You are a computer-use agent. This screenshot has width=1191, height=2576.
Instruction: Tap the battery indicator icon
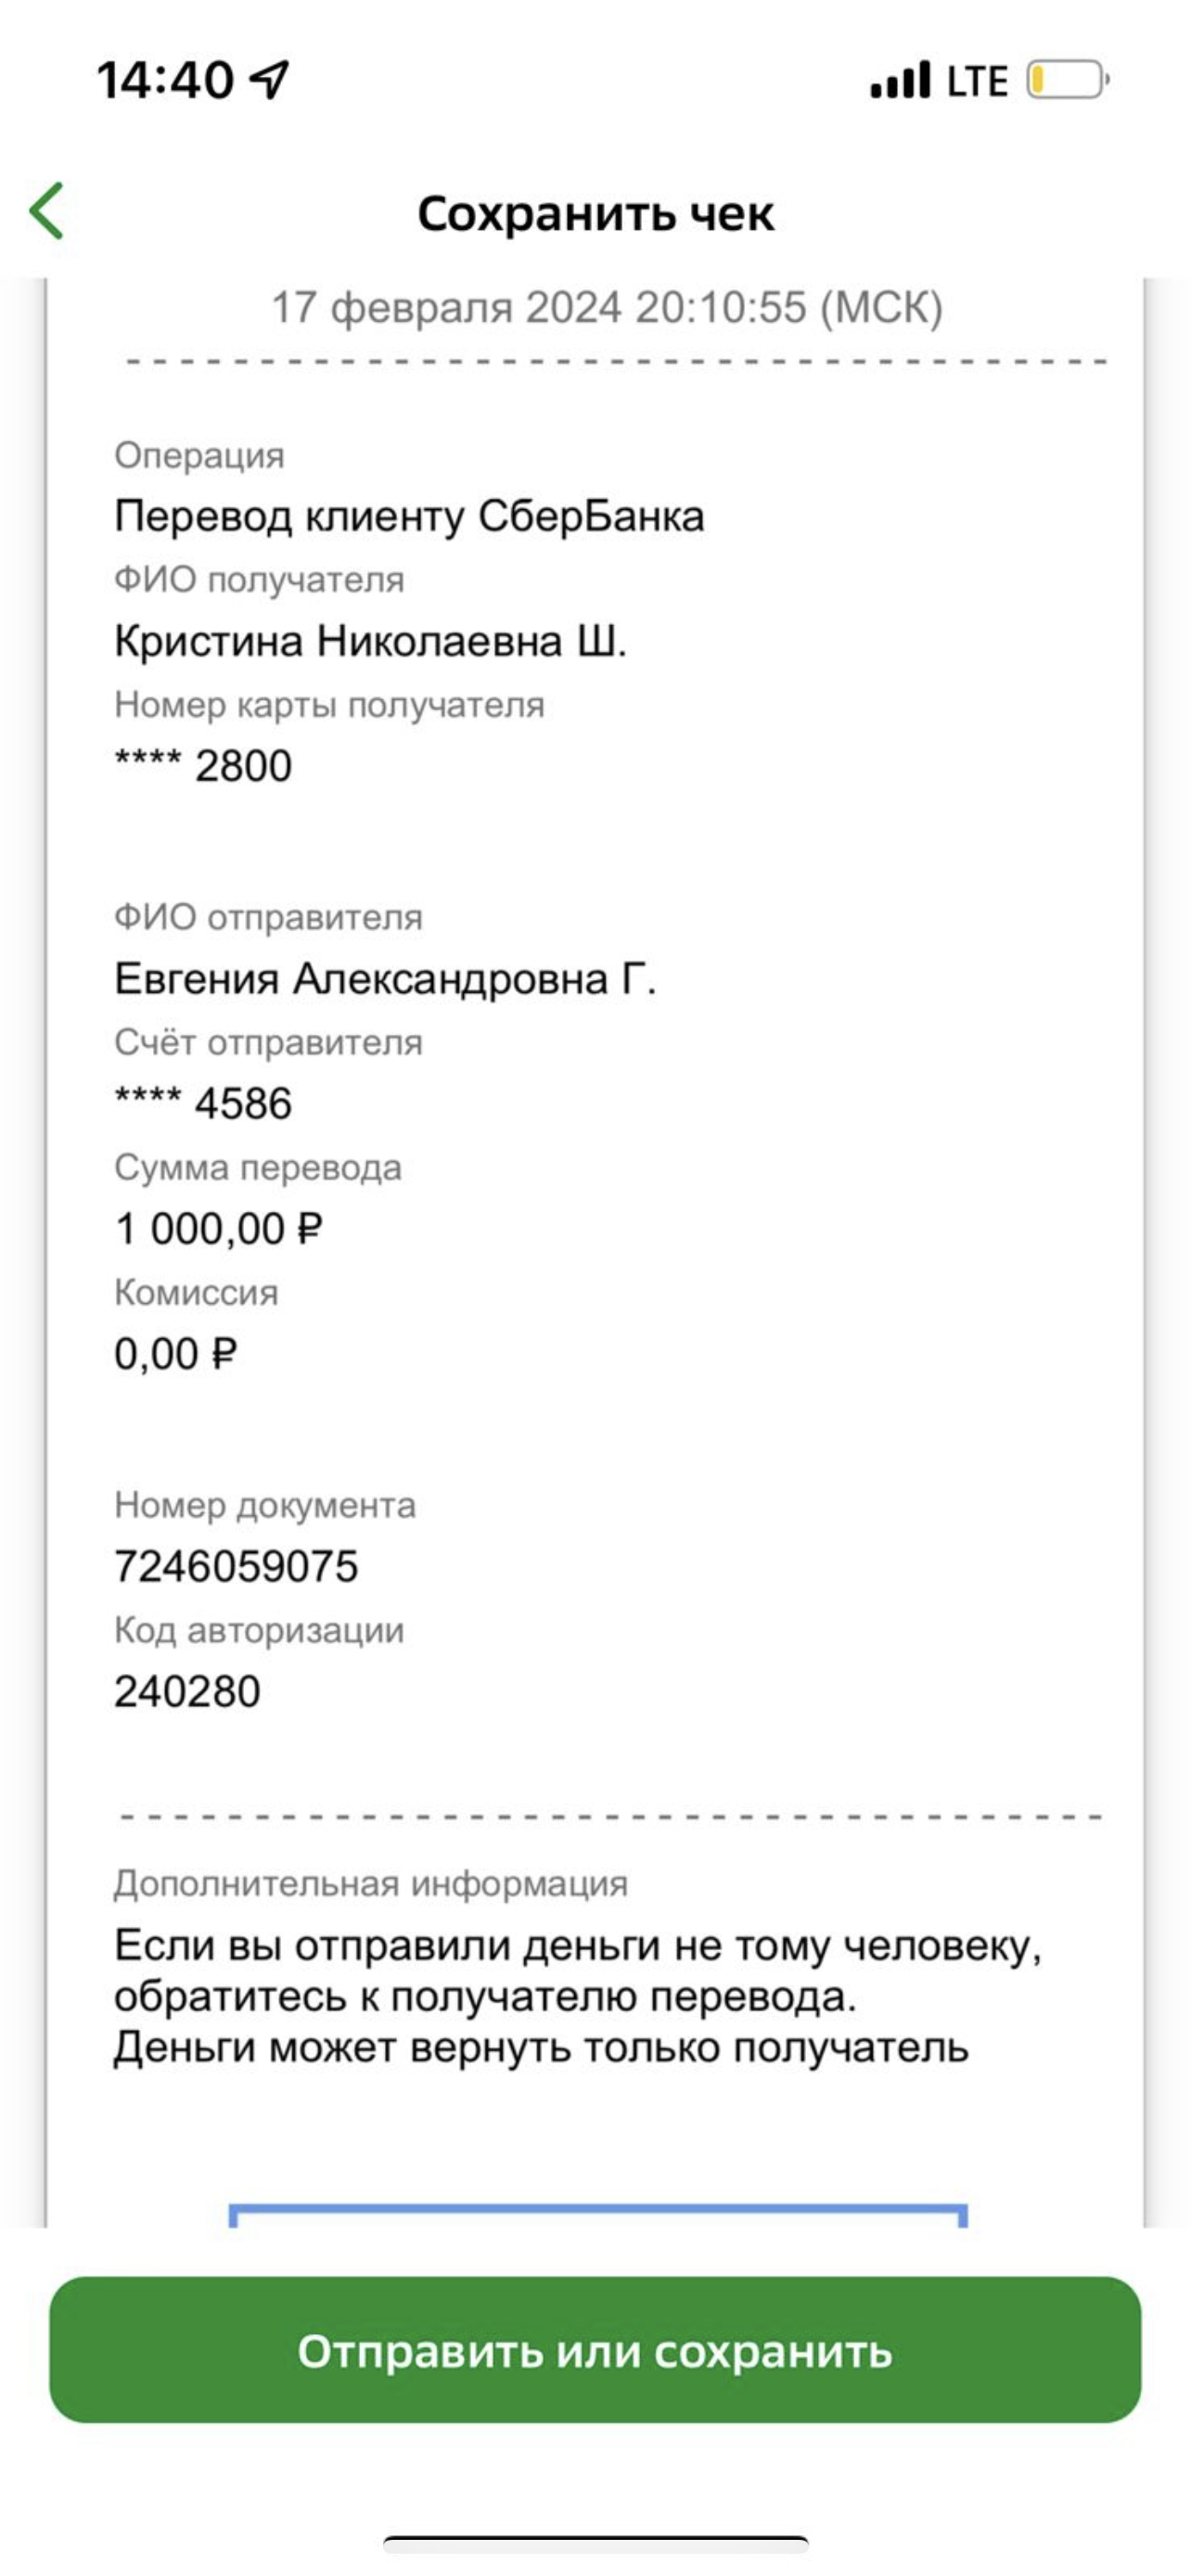point(1068,80)
